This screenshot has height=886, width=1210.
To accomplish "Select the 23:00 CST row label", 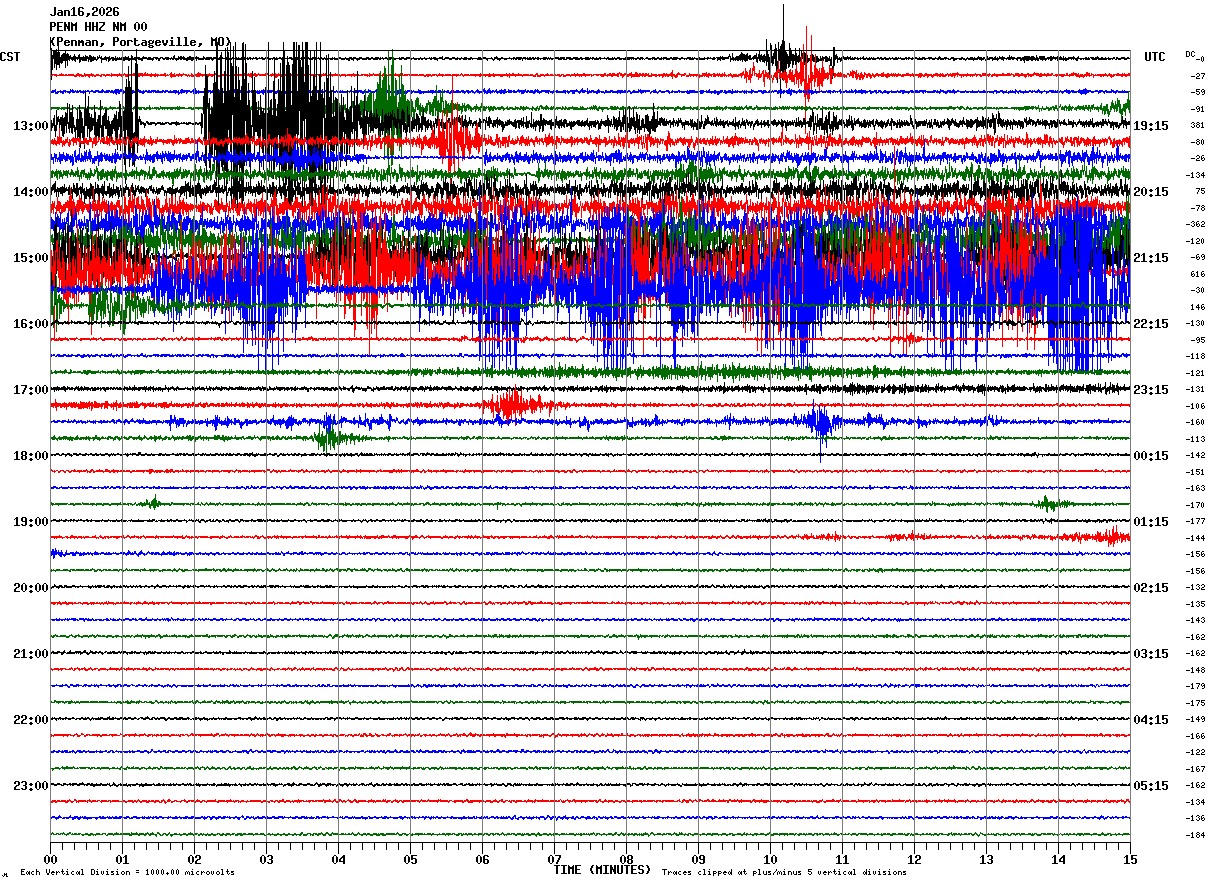I will [30, 786].
